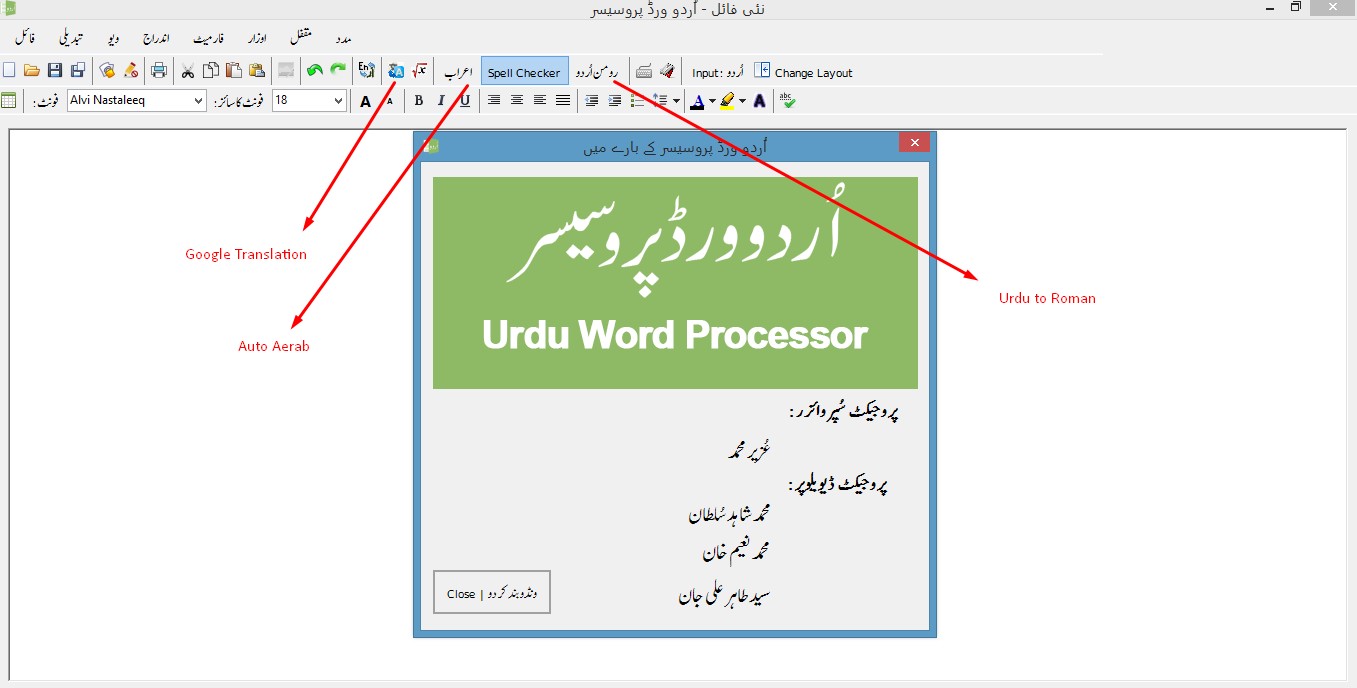Open the Alvi Nastaleeq font dropdown
1357x688 pixels.
pos(137,100)
